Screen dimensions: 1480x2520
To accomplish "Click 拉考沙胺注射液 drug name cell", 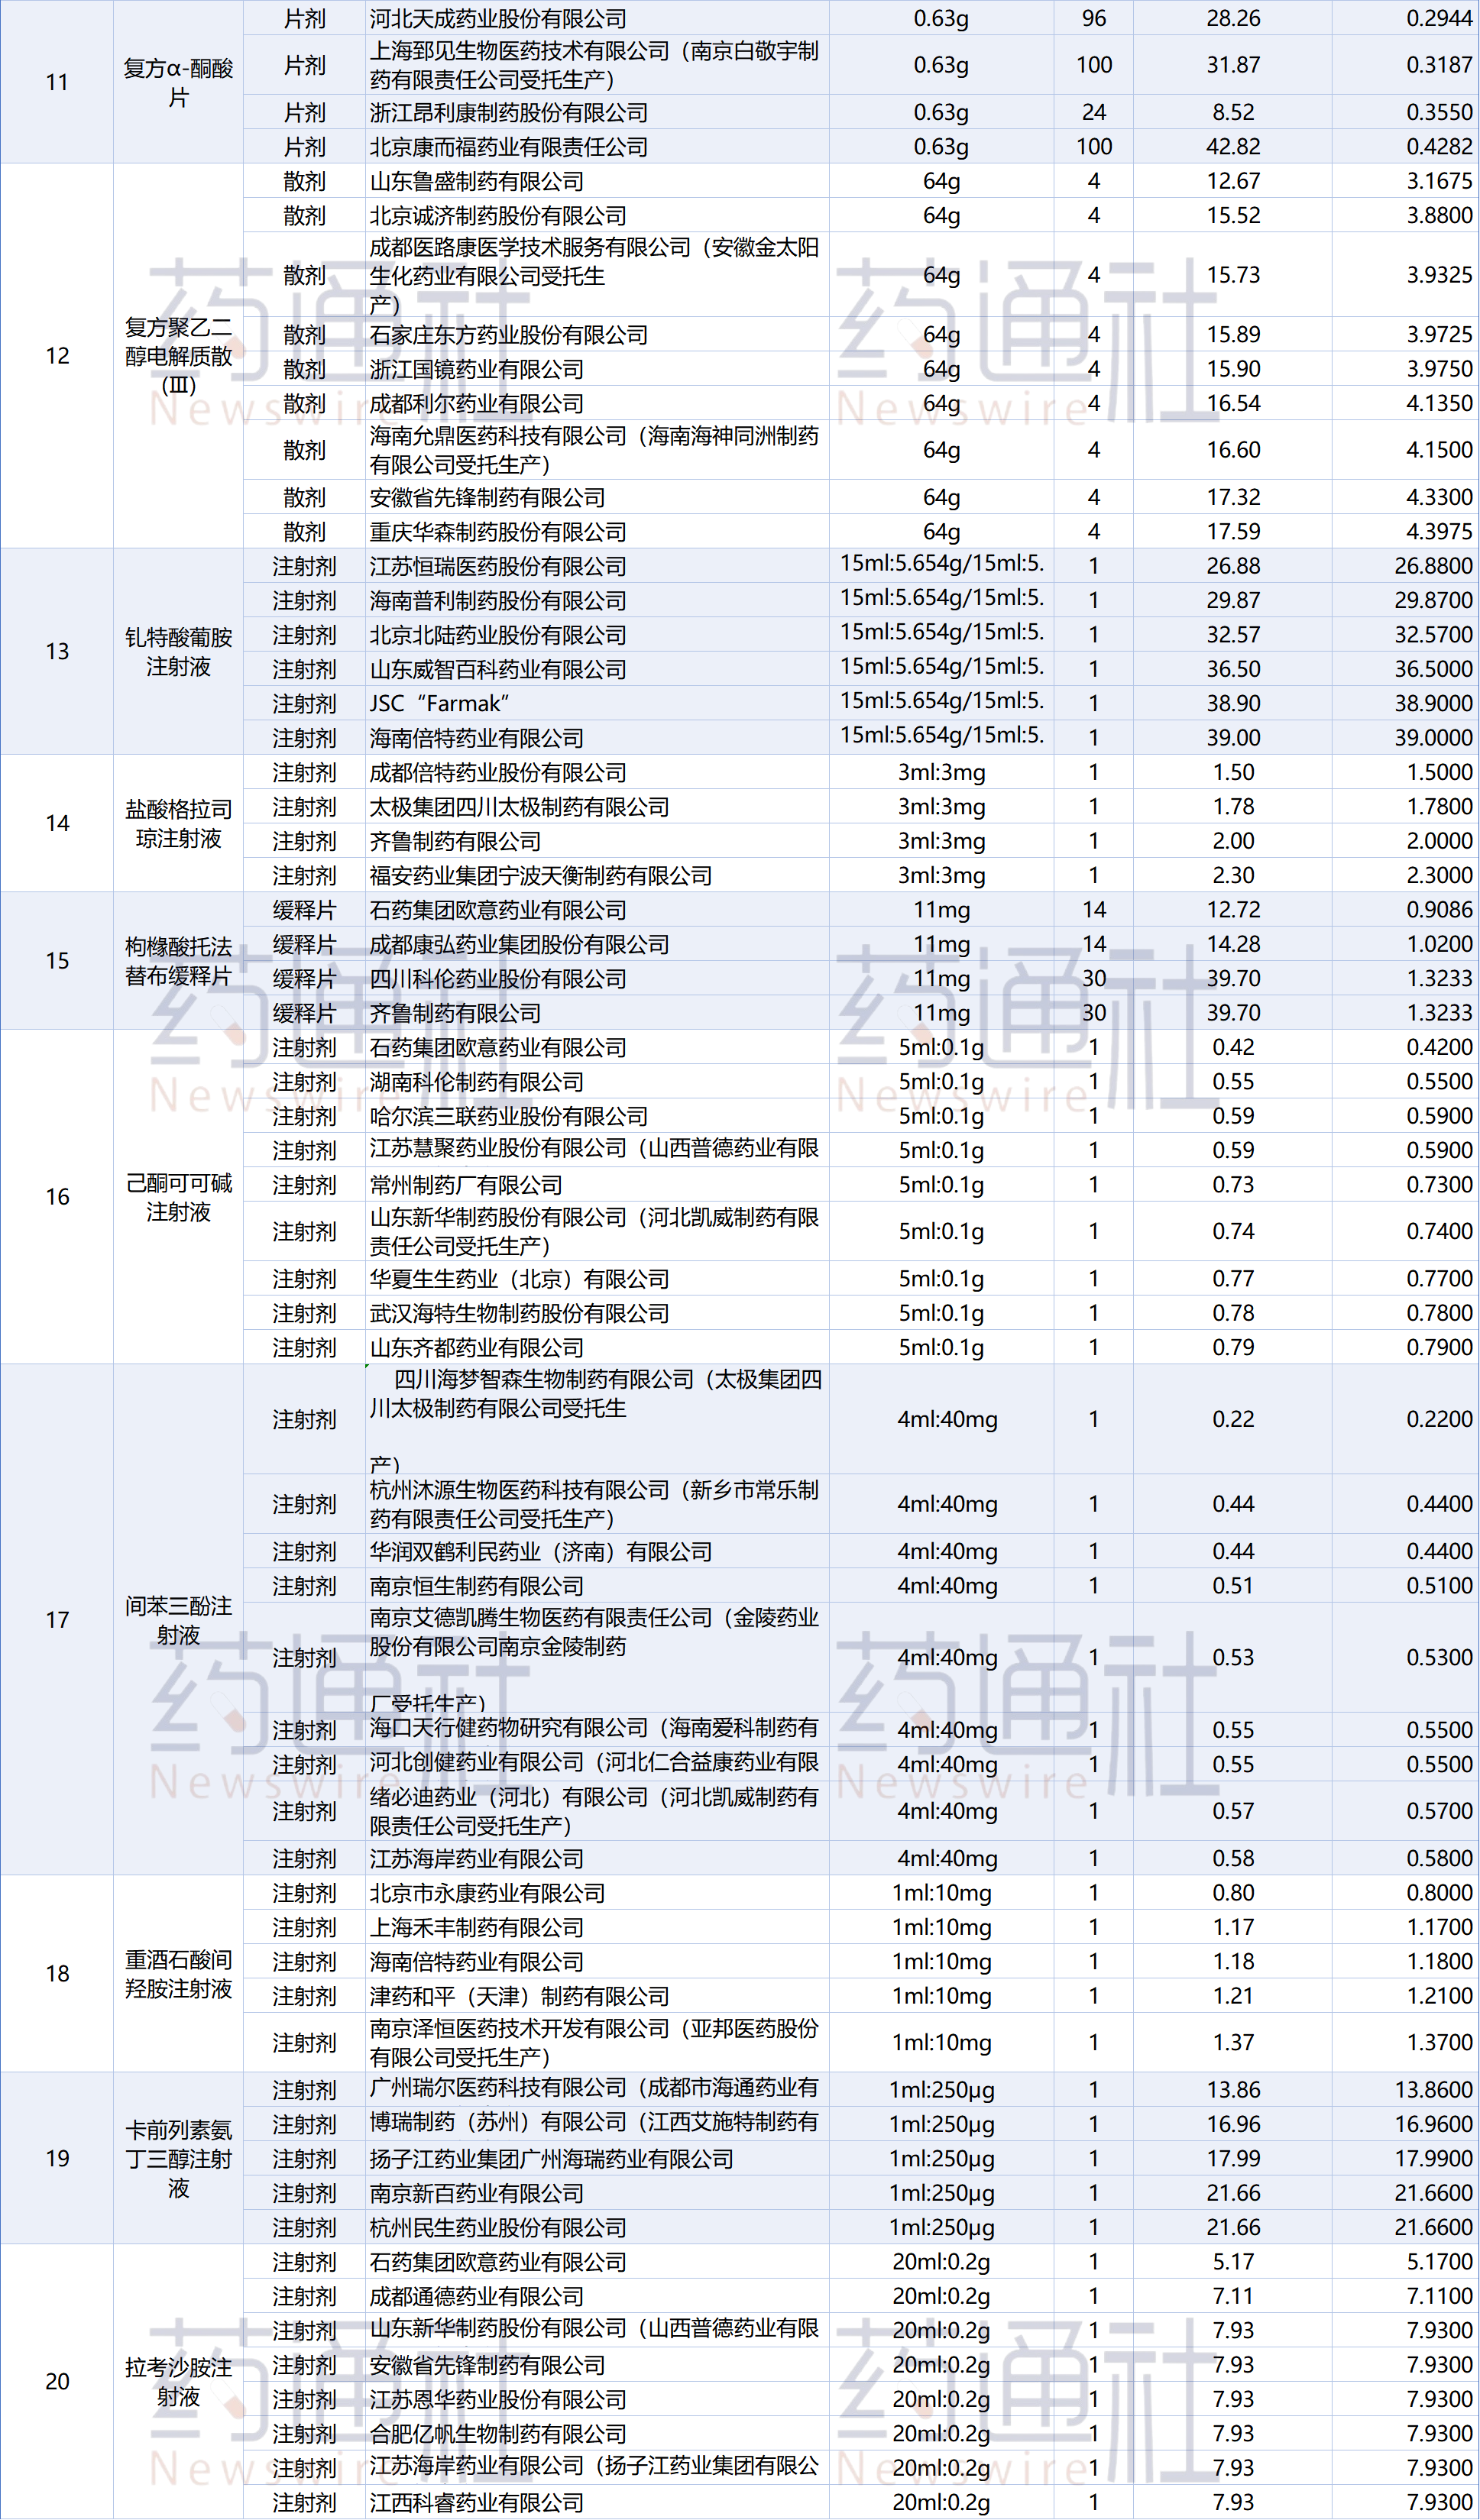I will [178, 2381].
